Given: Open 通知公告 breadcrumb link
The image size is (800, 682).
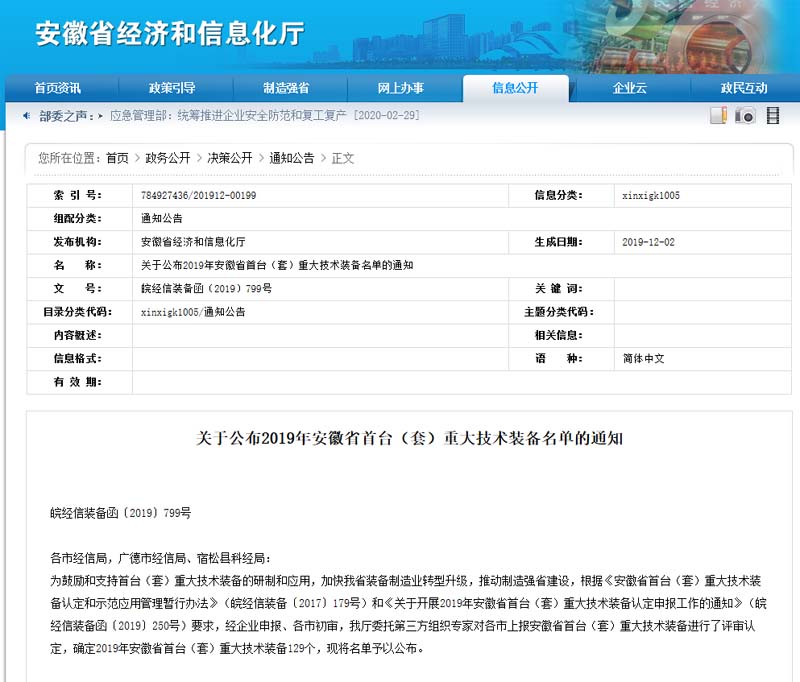Looking at the screenshot, I should click(291, 158).
